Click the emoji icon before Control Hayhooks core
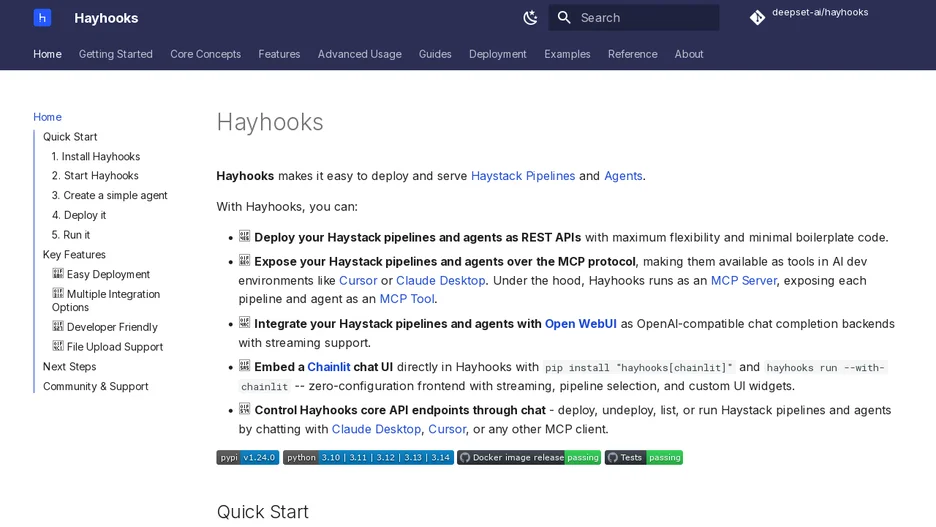This screenshot has width=936, height=527. coord(244,409)
